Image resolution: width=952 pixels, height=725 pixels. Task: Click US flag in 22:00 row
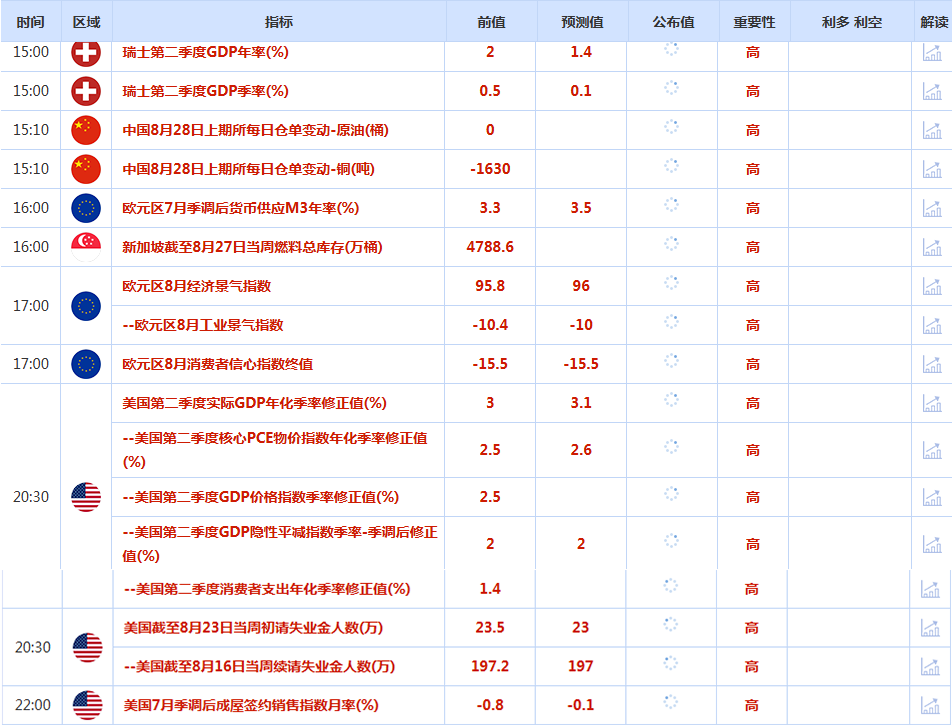[87, 705]
